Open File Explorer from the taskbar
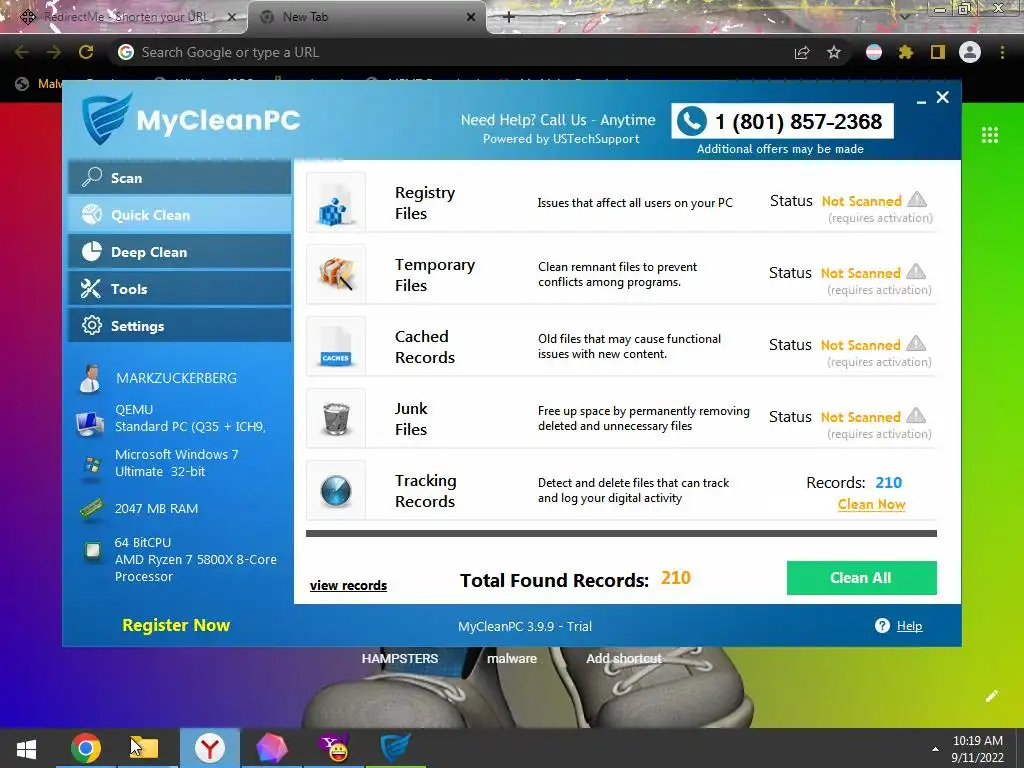Viewport: 1024px width, 768px height. coord(146,748)
